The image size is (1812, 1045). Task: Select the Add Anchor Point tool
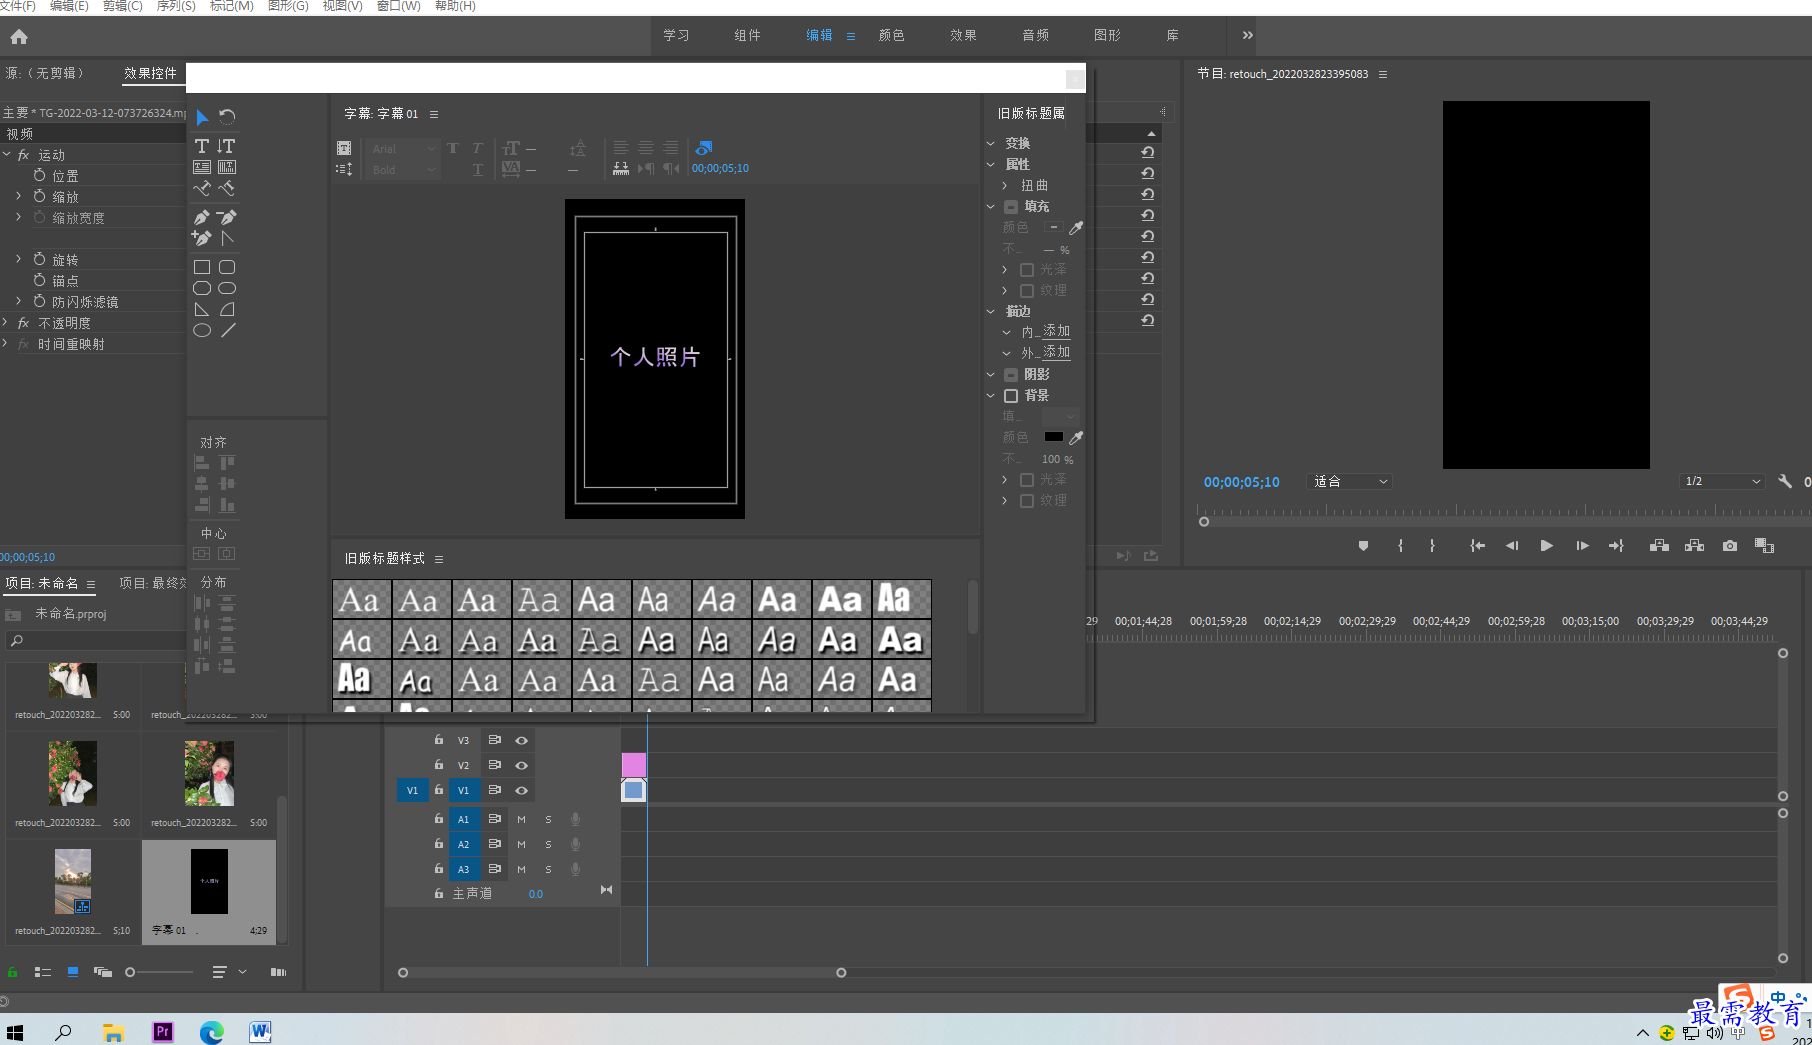202,238
